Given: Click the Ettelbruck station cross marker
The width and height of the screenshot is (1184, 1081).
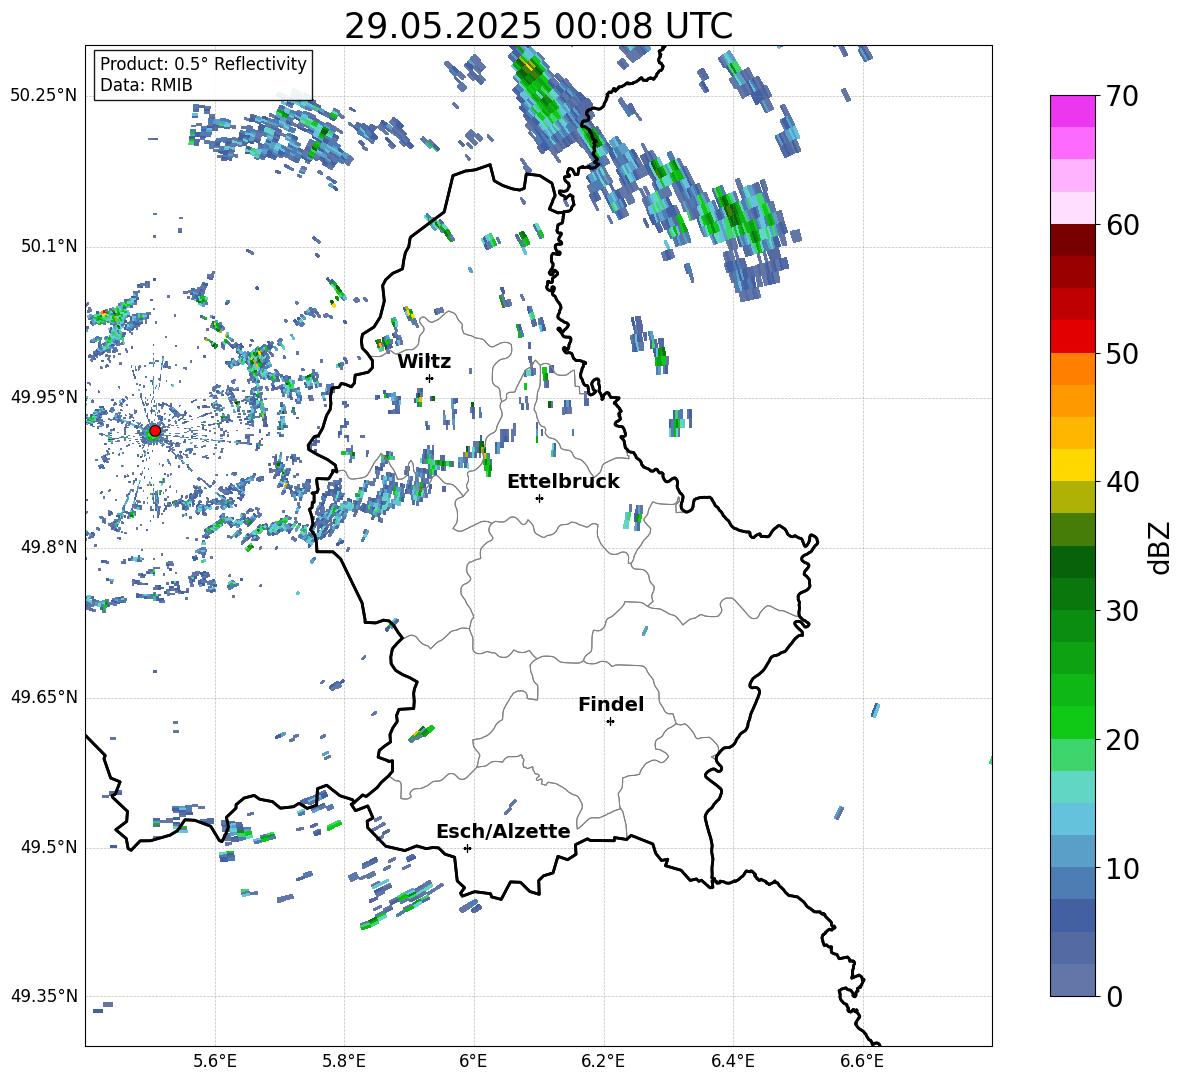Looking at the screenshot, I should point(539,498).
